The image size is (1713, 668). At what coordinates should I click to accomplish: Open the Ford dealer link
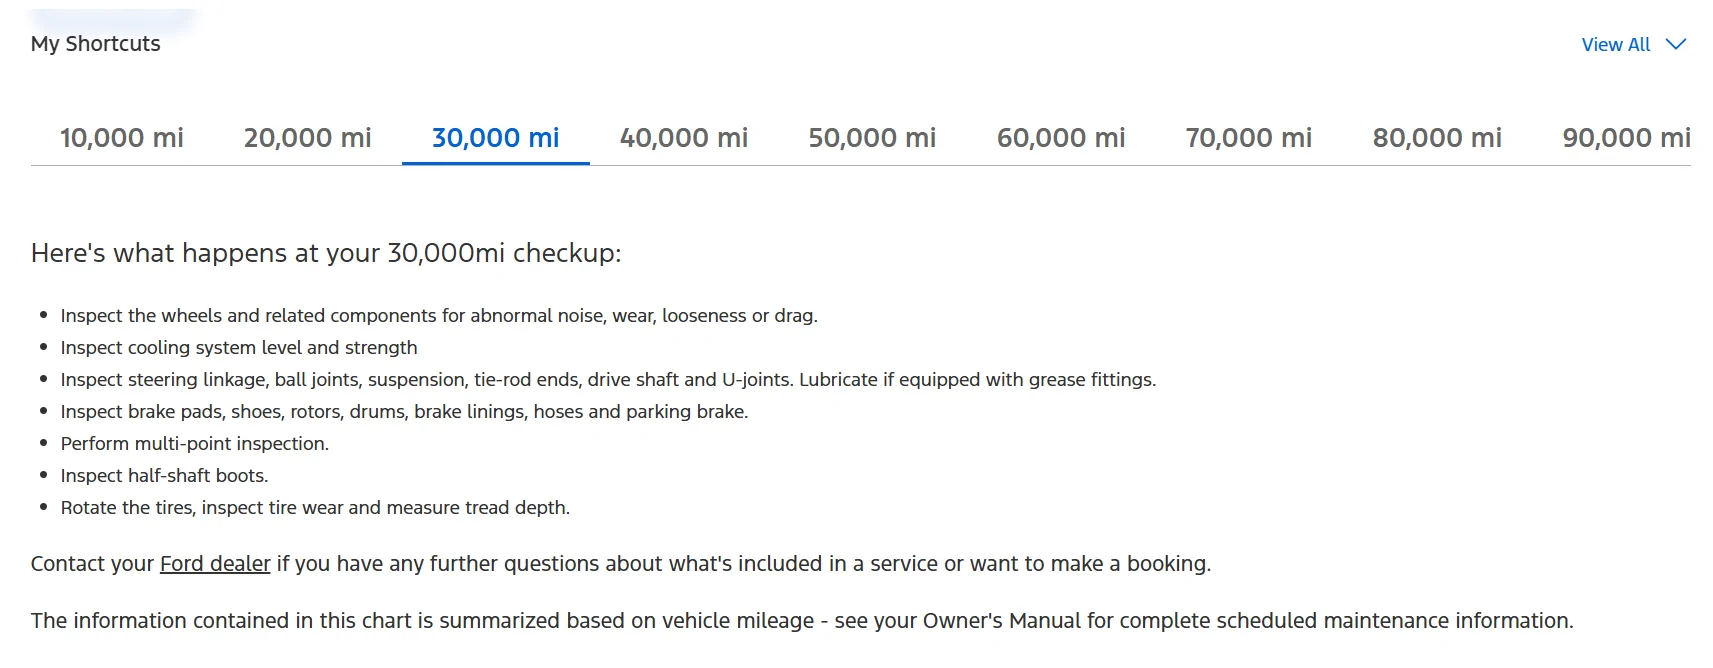click(215, 564)
